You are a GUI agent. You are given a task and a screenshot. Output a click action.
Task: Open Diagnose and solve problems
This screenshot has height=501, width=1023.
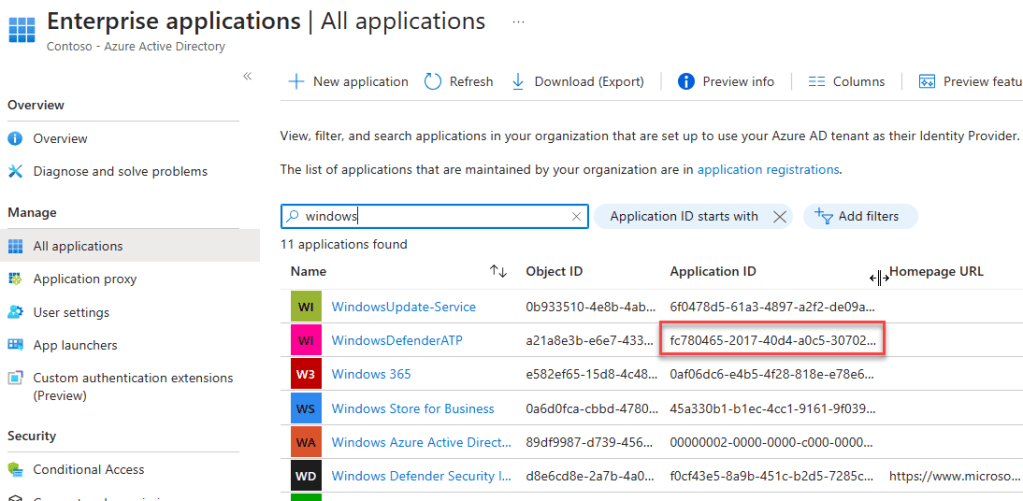(x=120, y=171)
